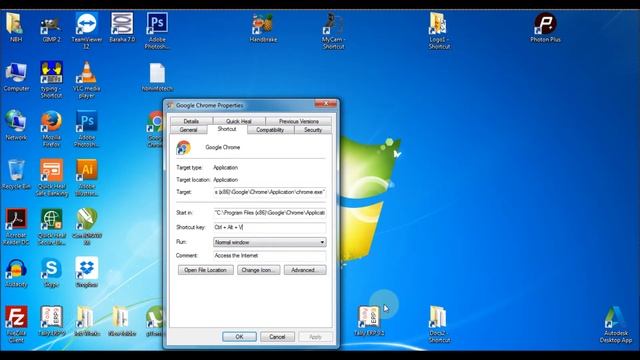Click into the Target path field
This screenshot has height=360, width=640.
[269, 191]
